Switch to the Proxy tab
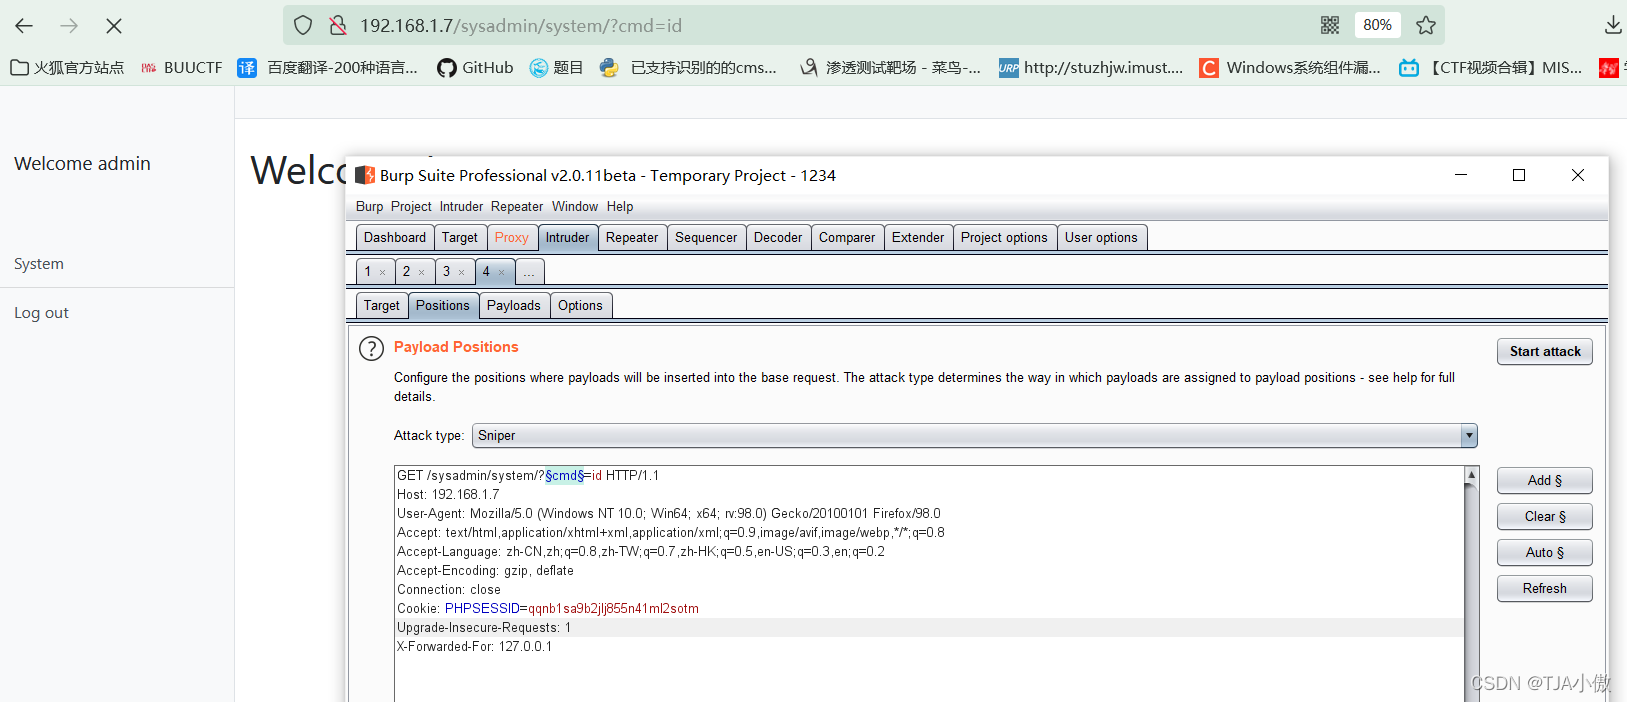Image resolution: width=1627 pixels, height=702 pixels. point(512,238)
